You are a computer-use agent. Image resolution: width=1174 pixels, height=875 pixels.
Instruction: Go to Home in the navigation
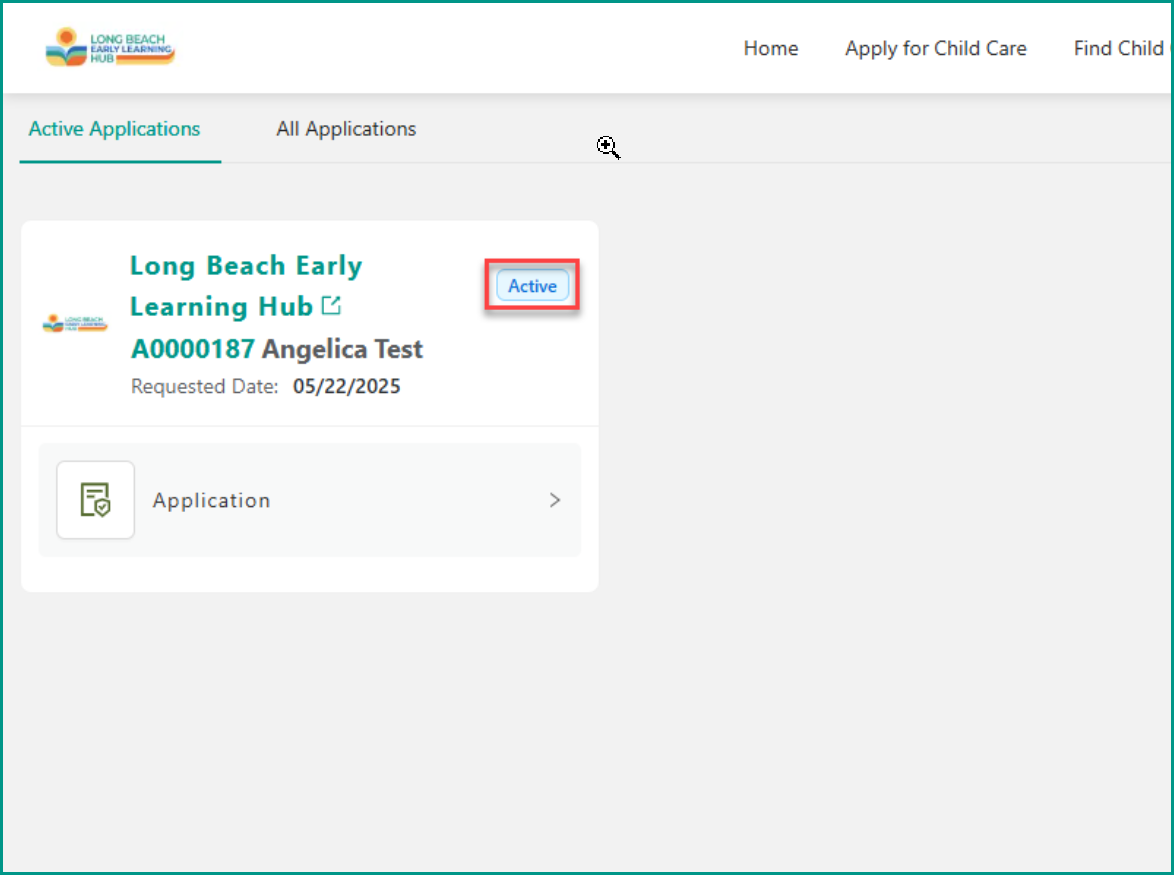[x=770, y=48]
